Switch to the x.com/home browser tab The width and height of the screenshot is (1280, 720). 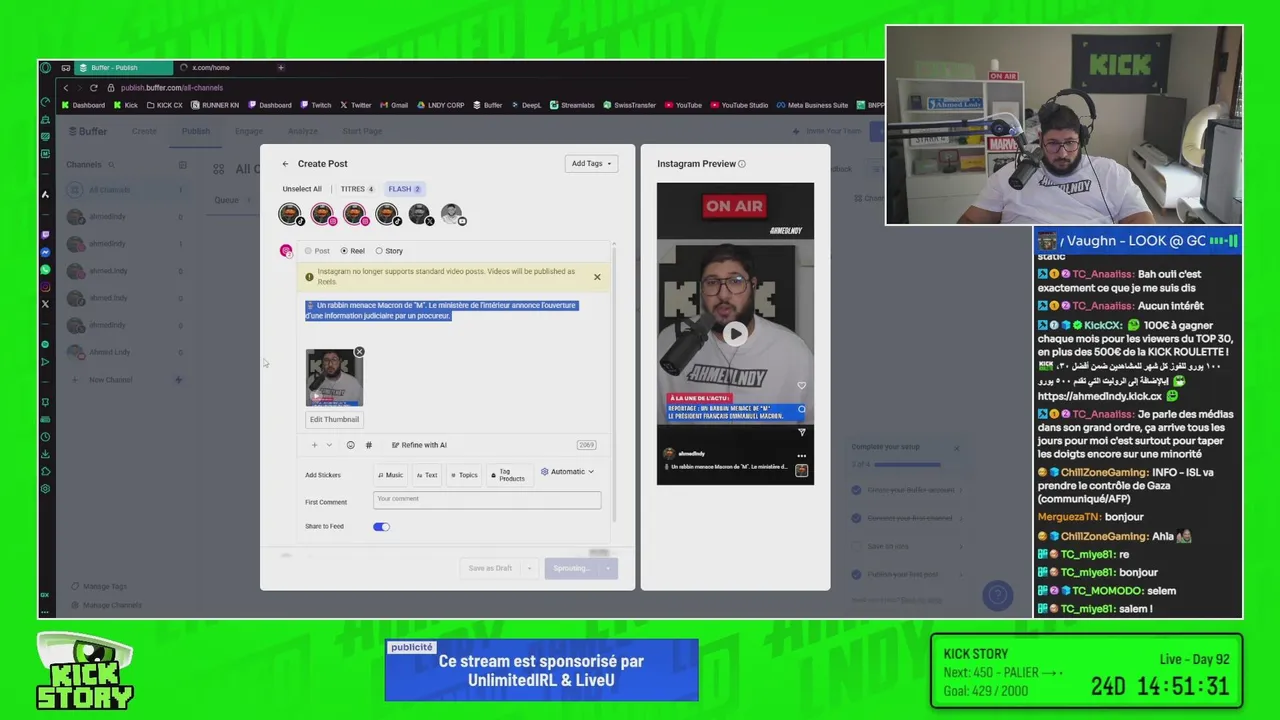click(x=211, y=68)
